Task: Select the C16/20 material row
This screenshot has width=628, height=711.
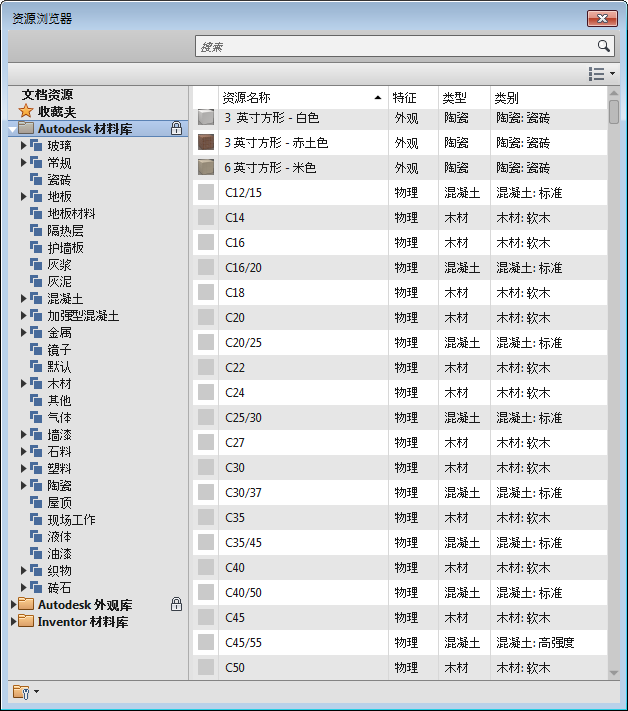Action: [400, 268]
